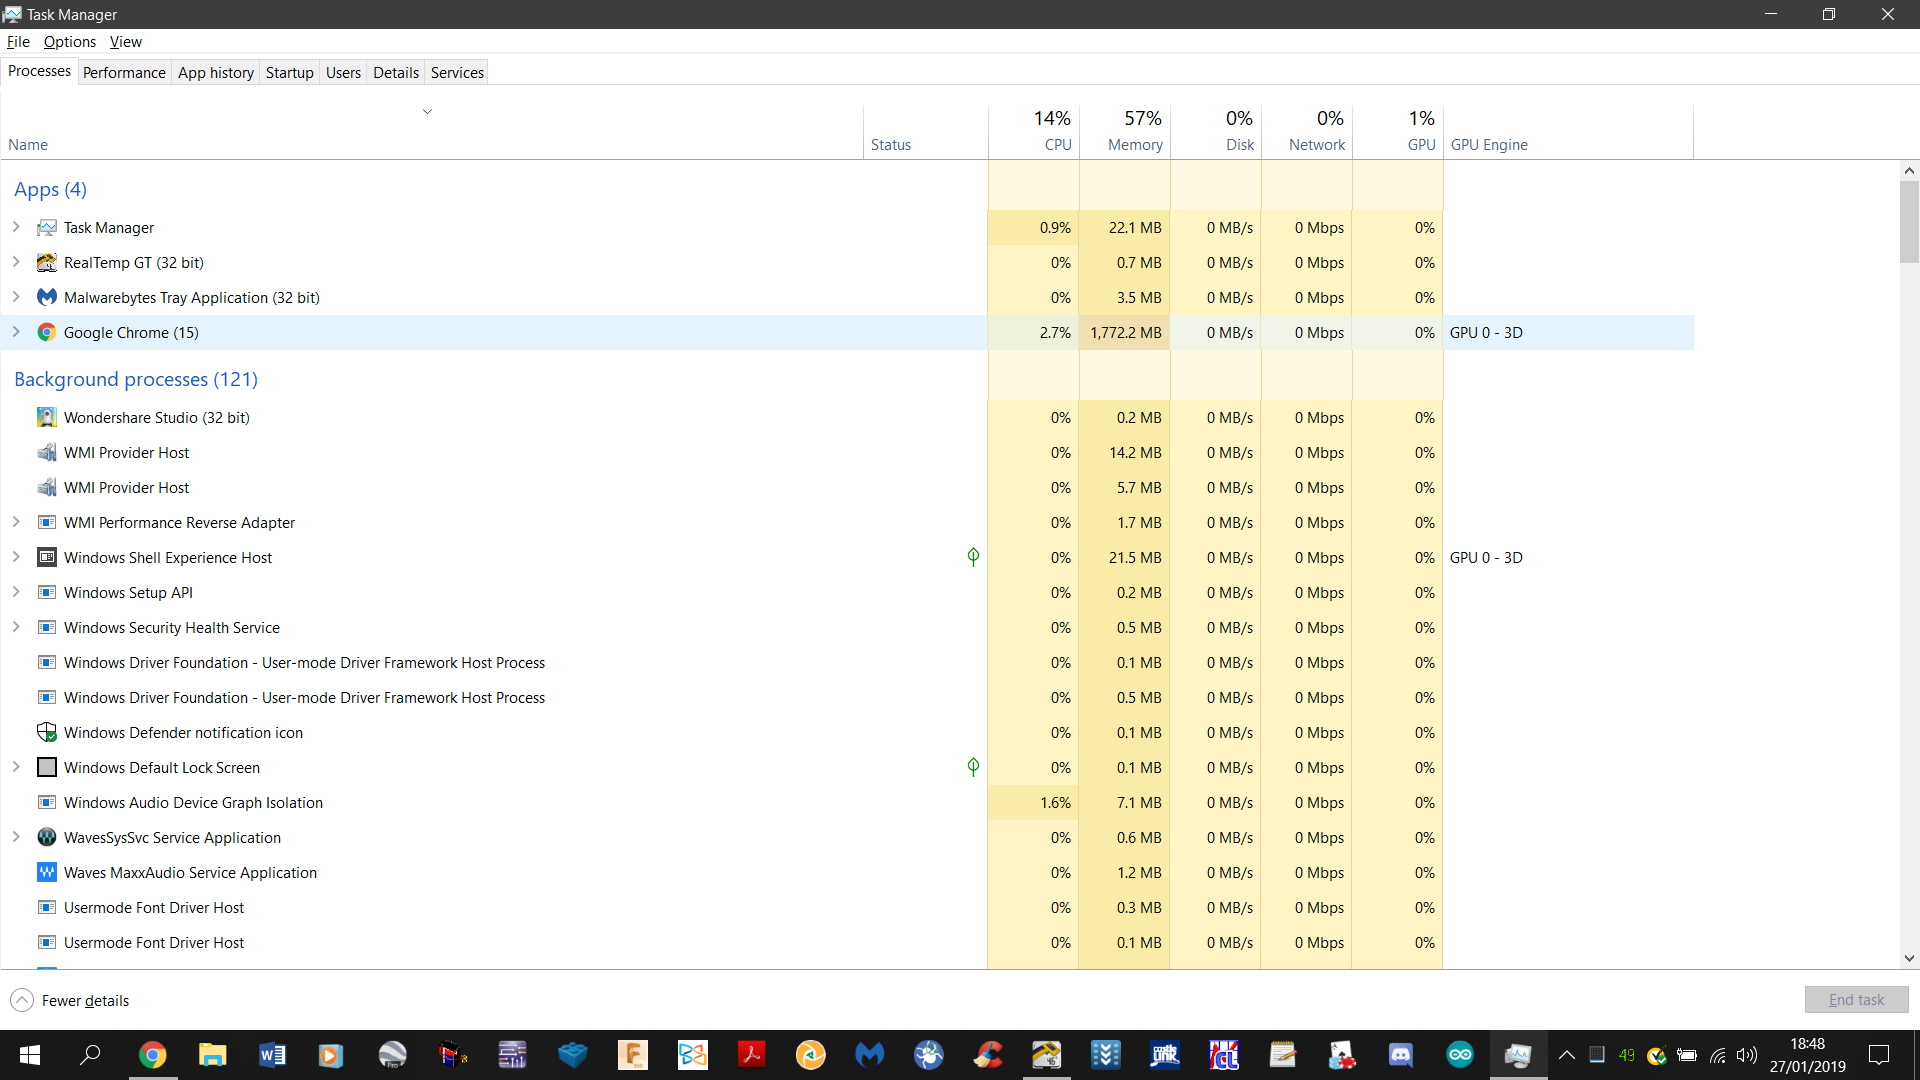Sort by the Memory column header
This screenshot has width=1920, height=1080.
click(x=1125, y=131)
